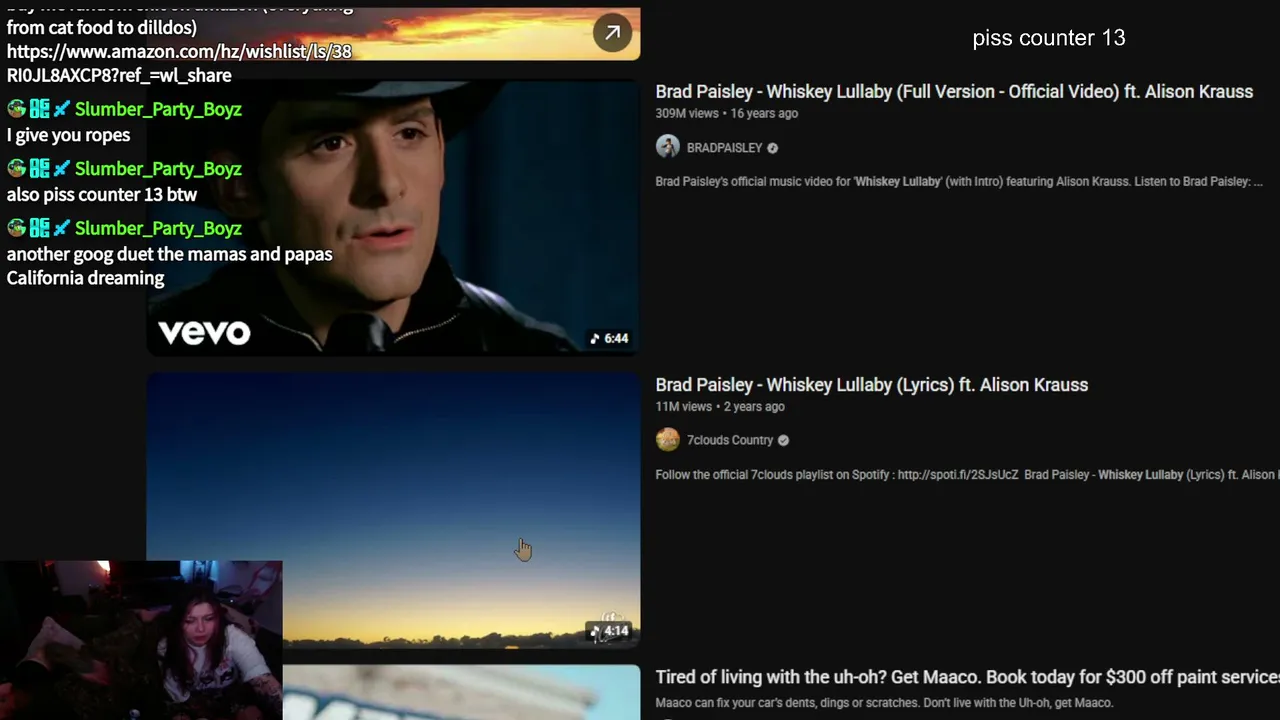Open the Maaco ad thumbnail
This screenshot has height=720, width=1280.
click(461, 692)
